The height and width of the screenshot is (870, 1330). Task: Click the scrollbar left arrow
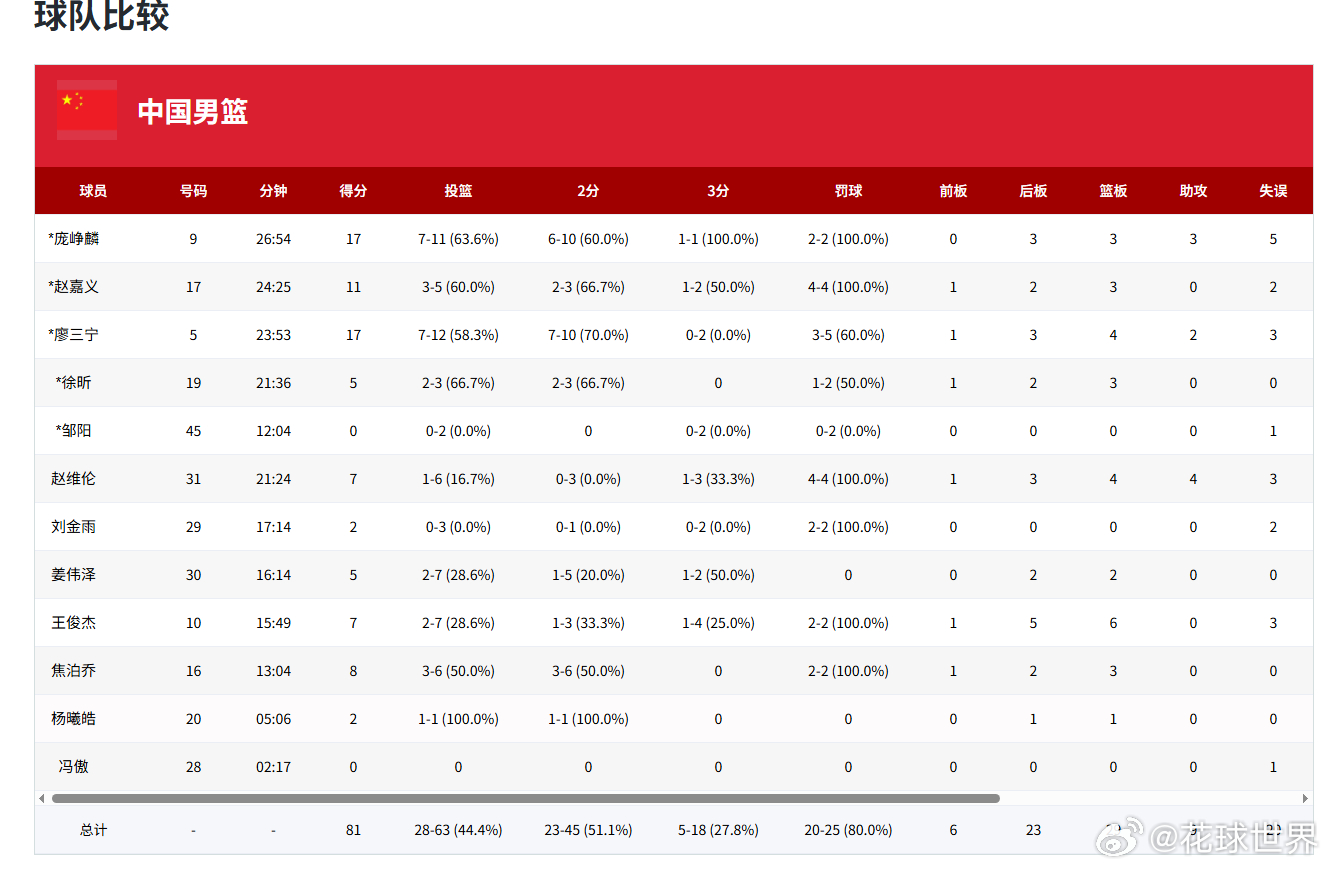click(x=42, y=798)
